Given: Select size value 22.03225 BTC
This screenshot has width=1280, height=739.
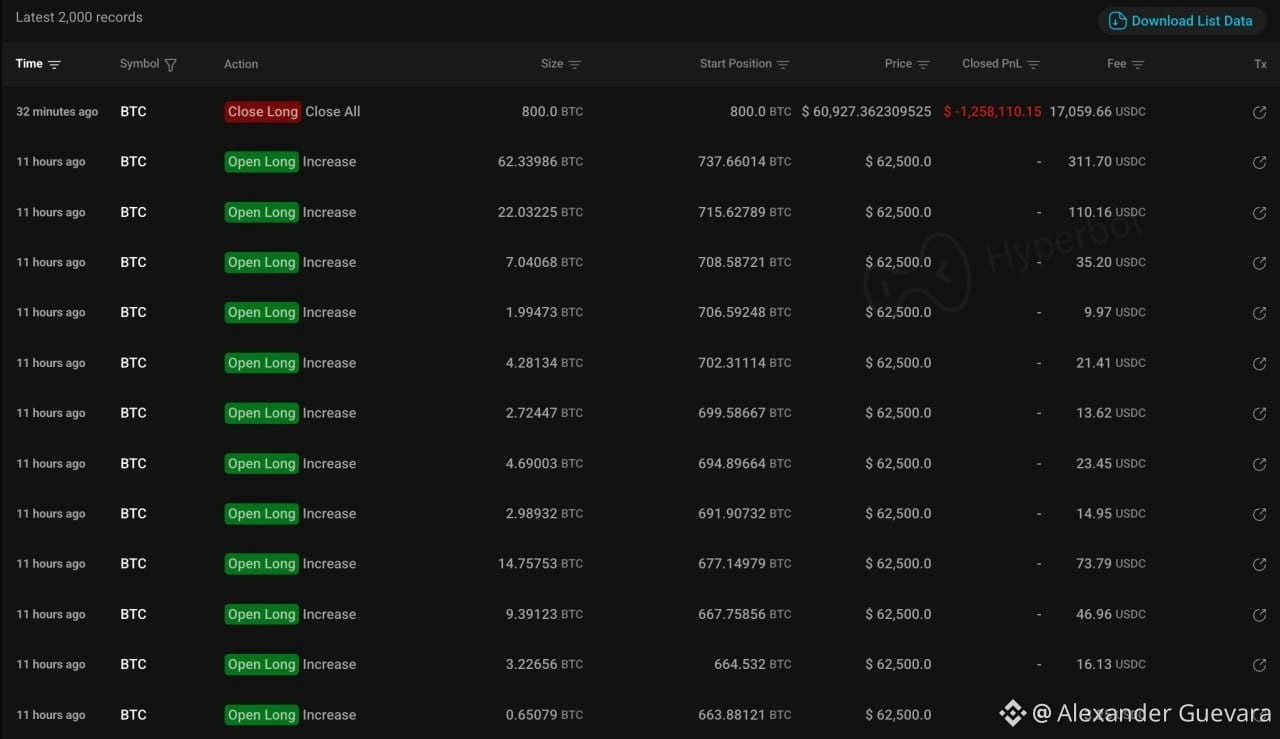Looking at the screenshot, I should pos(540,212).
